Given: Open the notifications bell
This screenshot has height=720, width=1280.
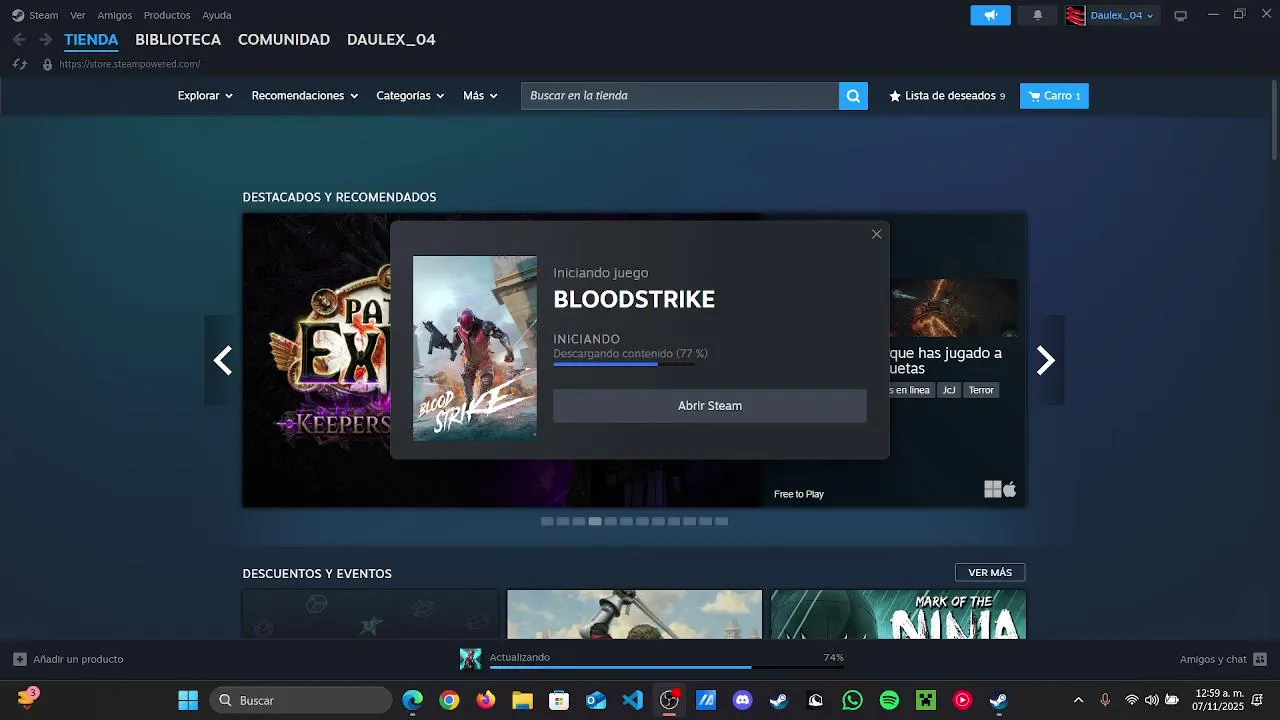Looking at the screenshot, I should (1038, 15).
